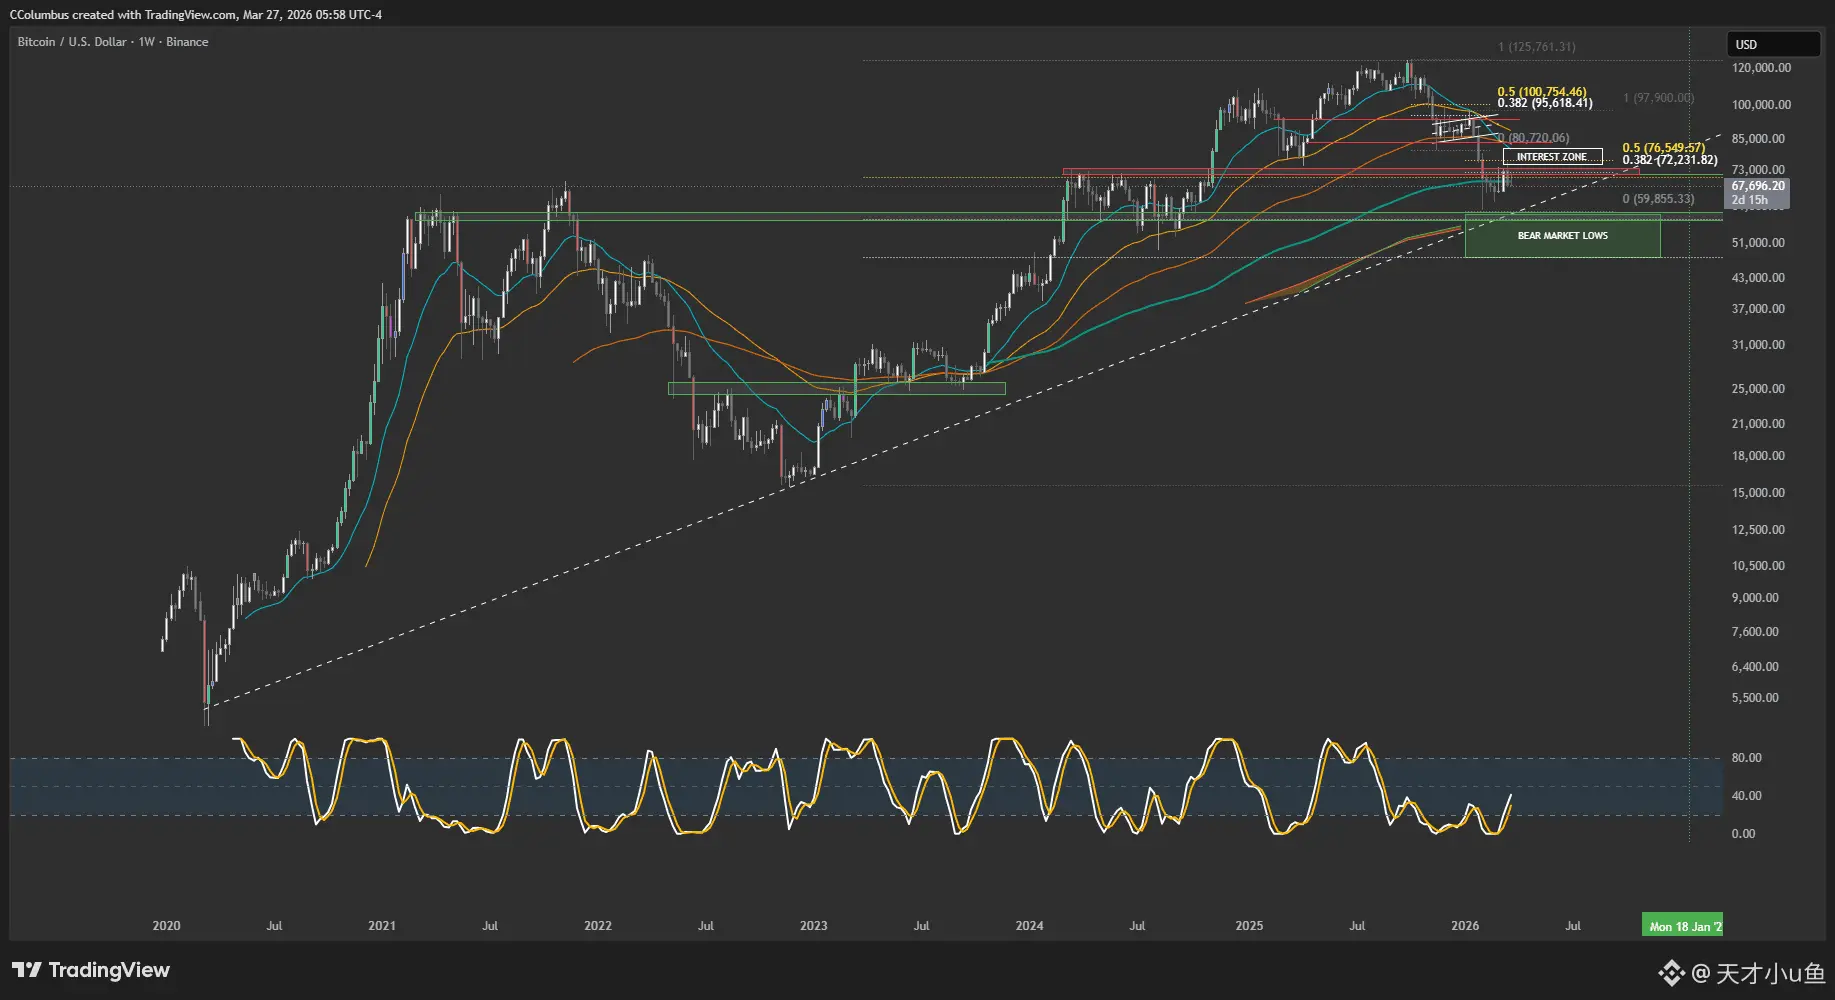1835x1000 pixels.
Task: Click 51,000.00 on the price axis
Action: pos(1758,243)
